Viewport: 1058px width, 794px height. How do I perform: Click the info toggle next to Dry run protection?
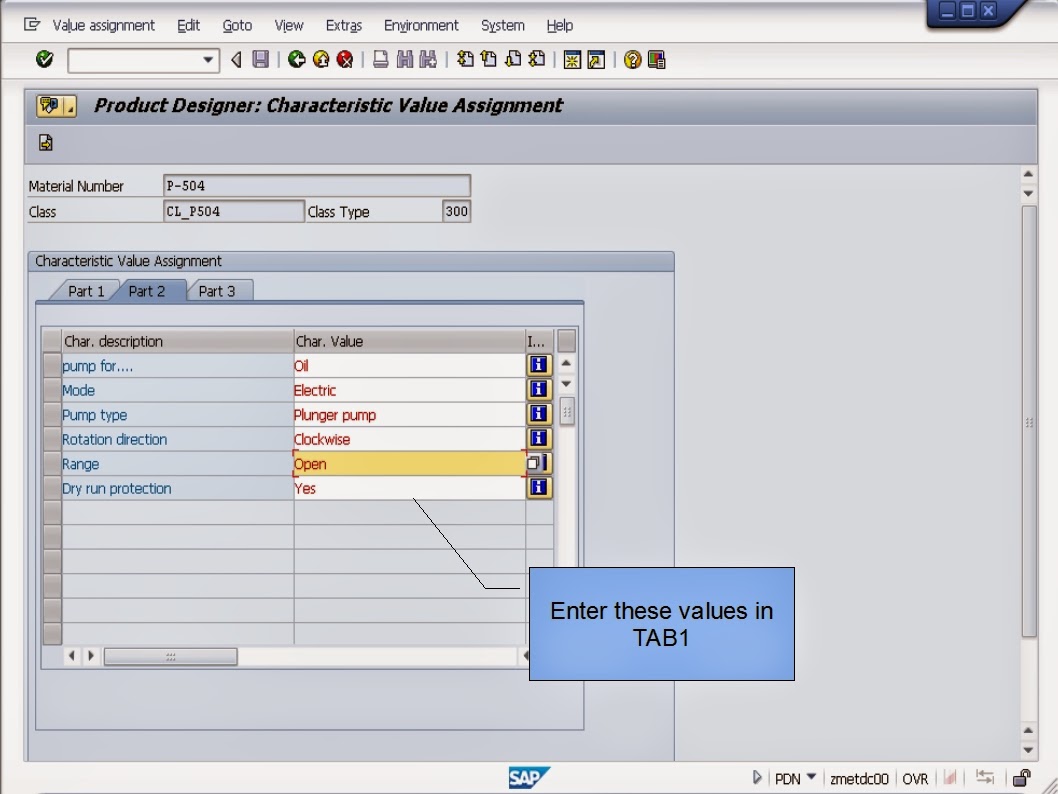[538, 487]
